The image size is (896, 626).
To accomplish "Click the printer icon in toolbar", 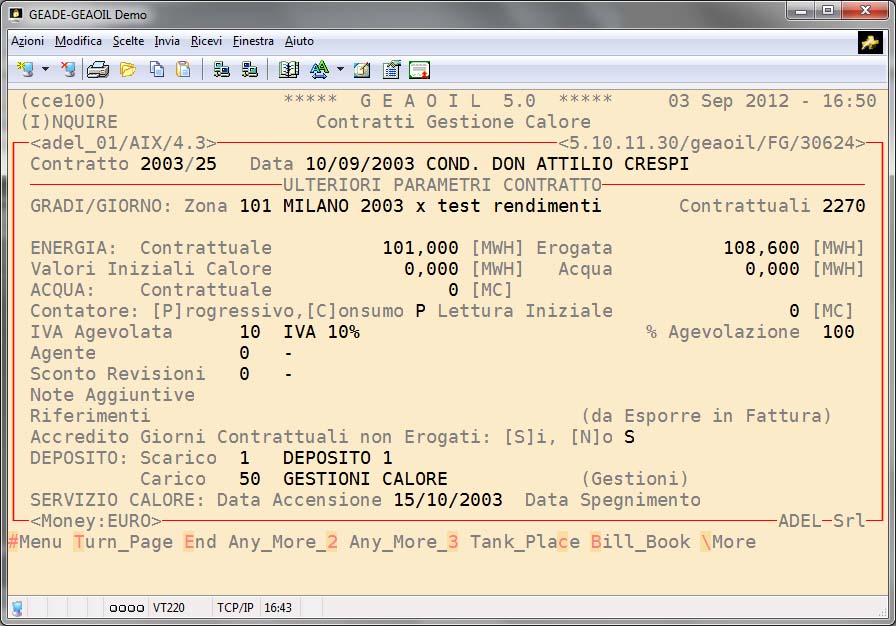I will [x=97, y=70].
